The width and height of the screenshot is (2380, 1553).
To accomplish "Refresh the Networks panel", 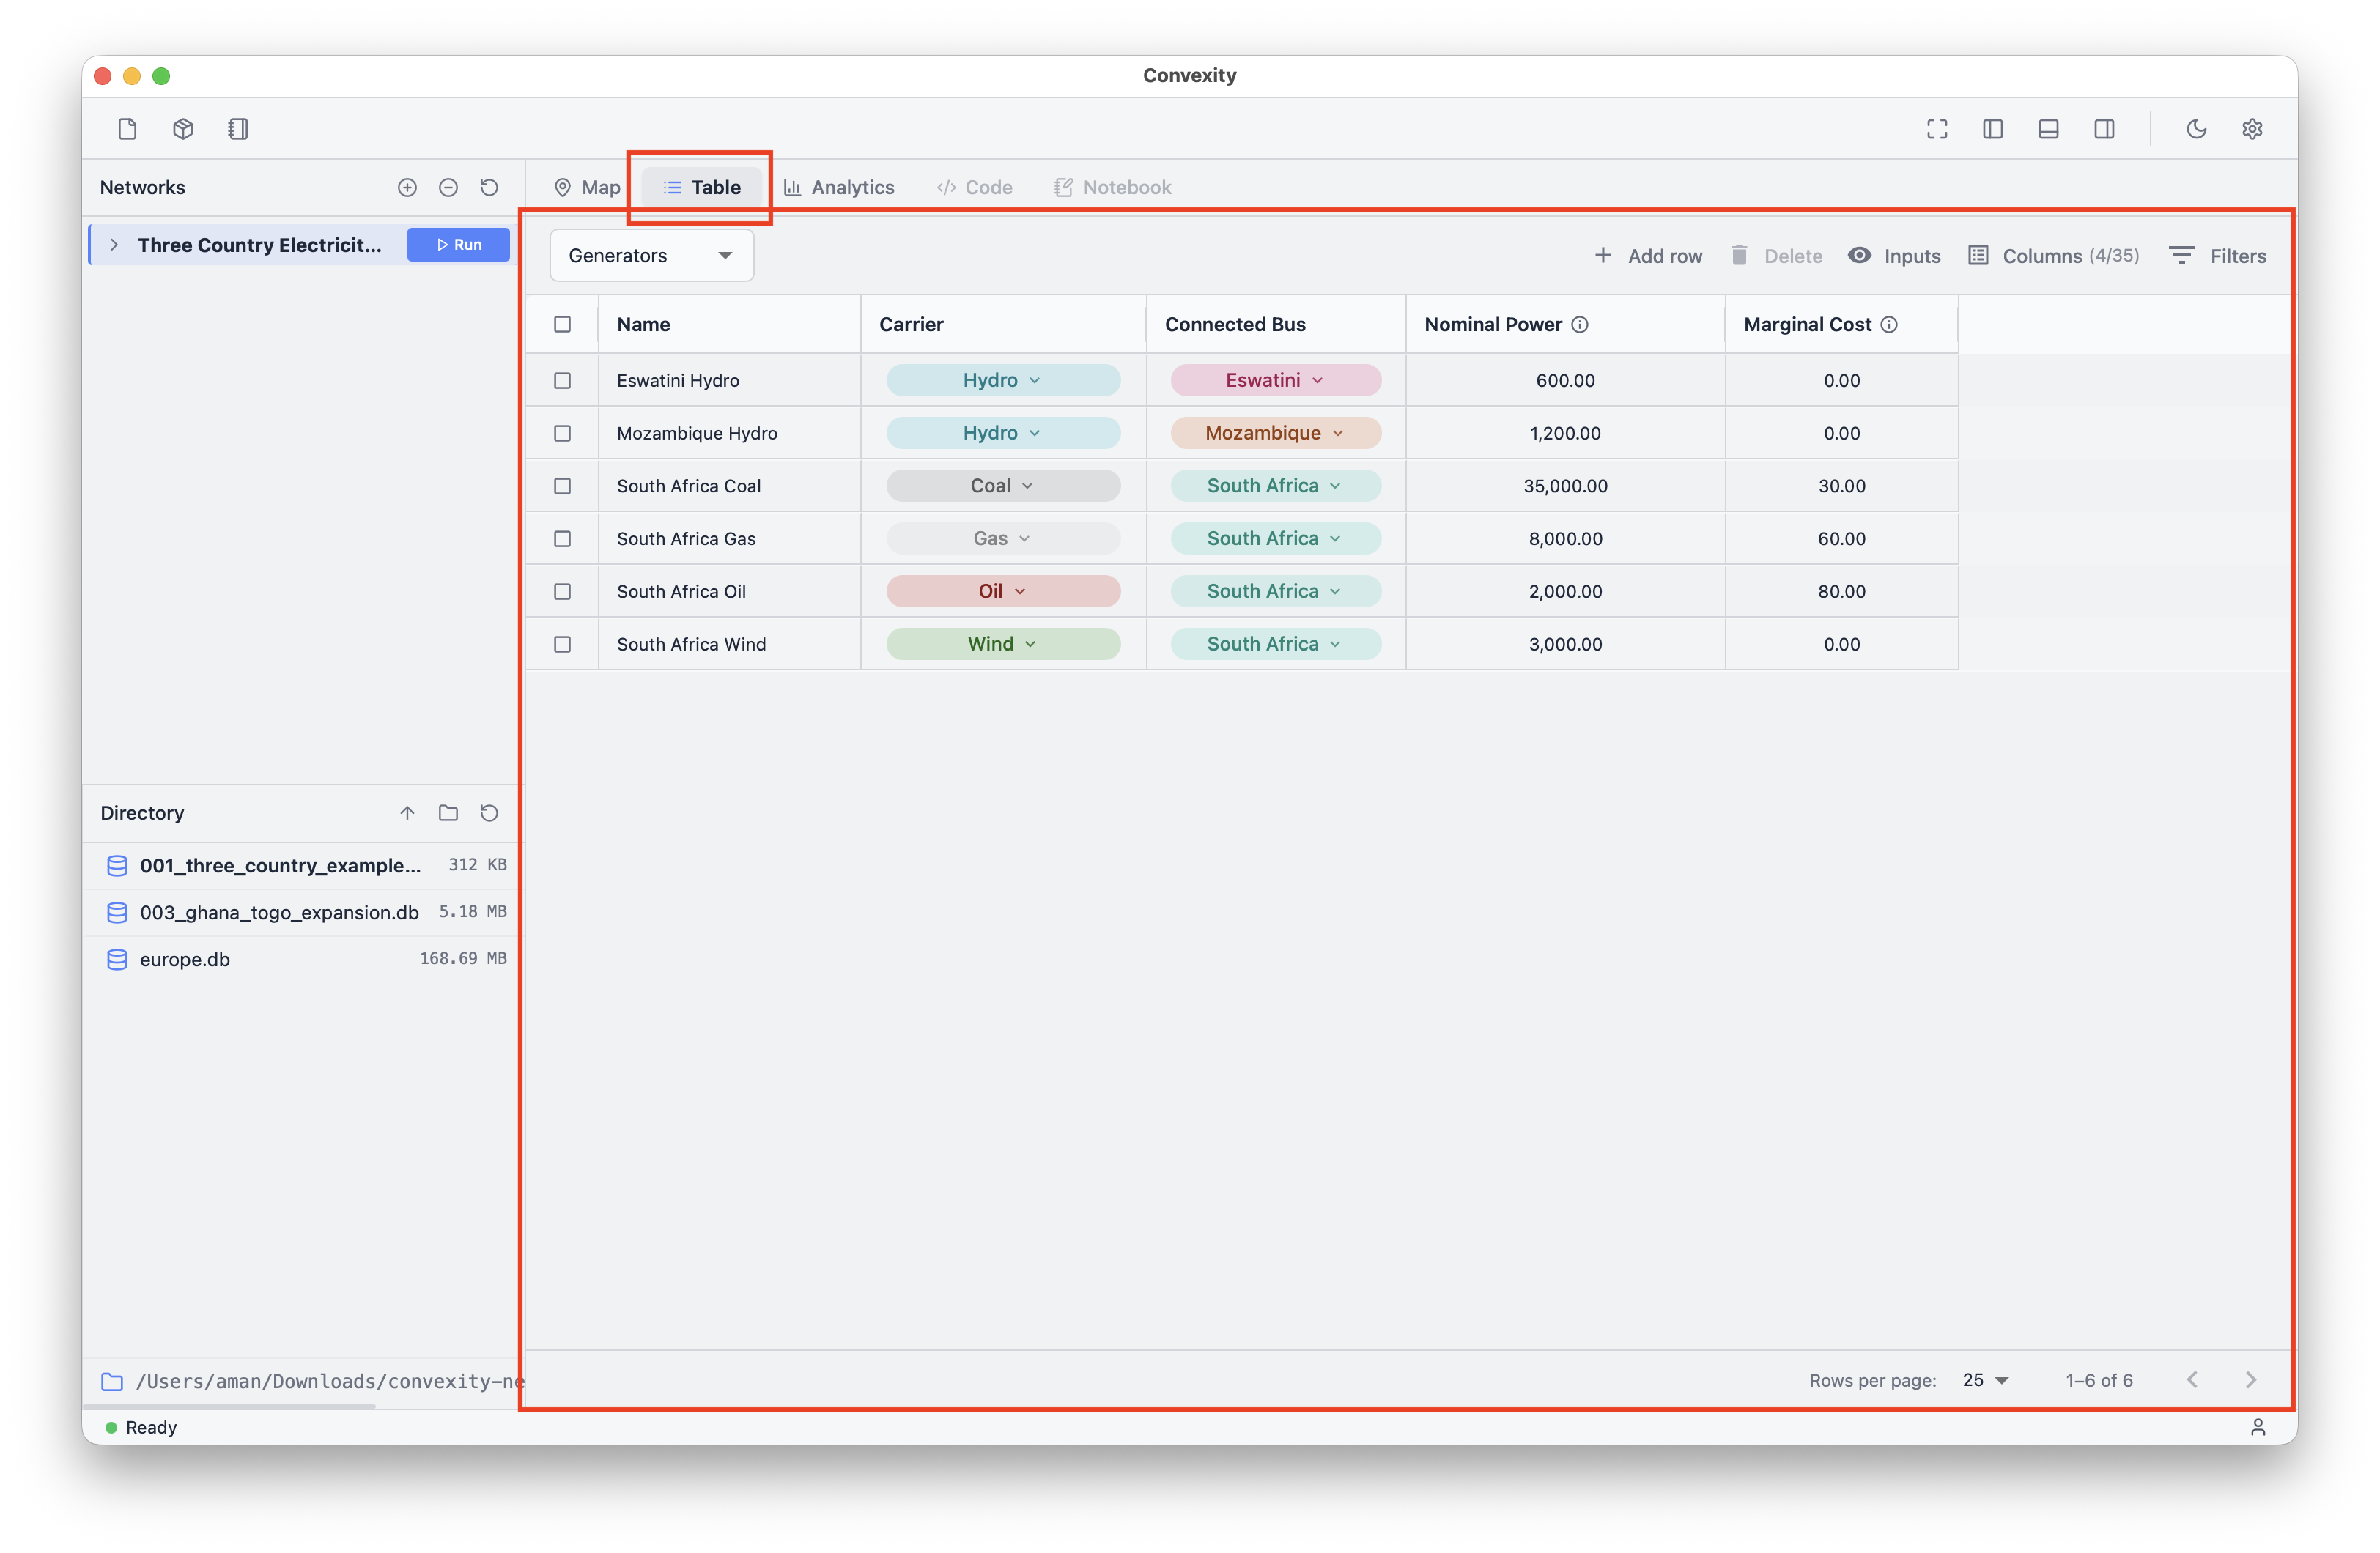I will [x=489, y=187].
